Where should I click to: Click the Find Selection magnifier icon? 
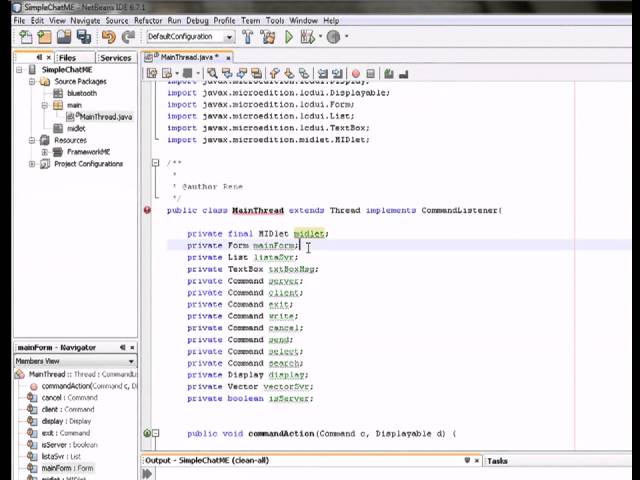(x=212, y=73)
